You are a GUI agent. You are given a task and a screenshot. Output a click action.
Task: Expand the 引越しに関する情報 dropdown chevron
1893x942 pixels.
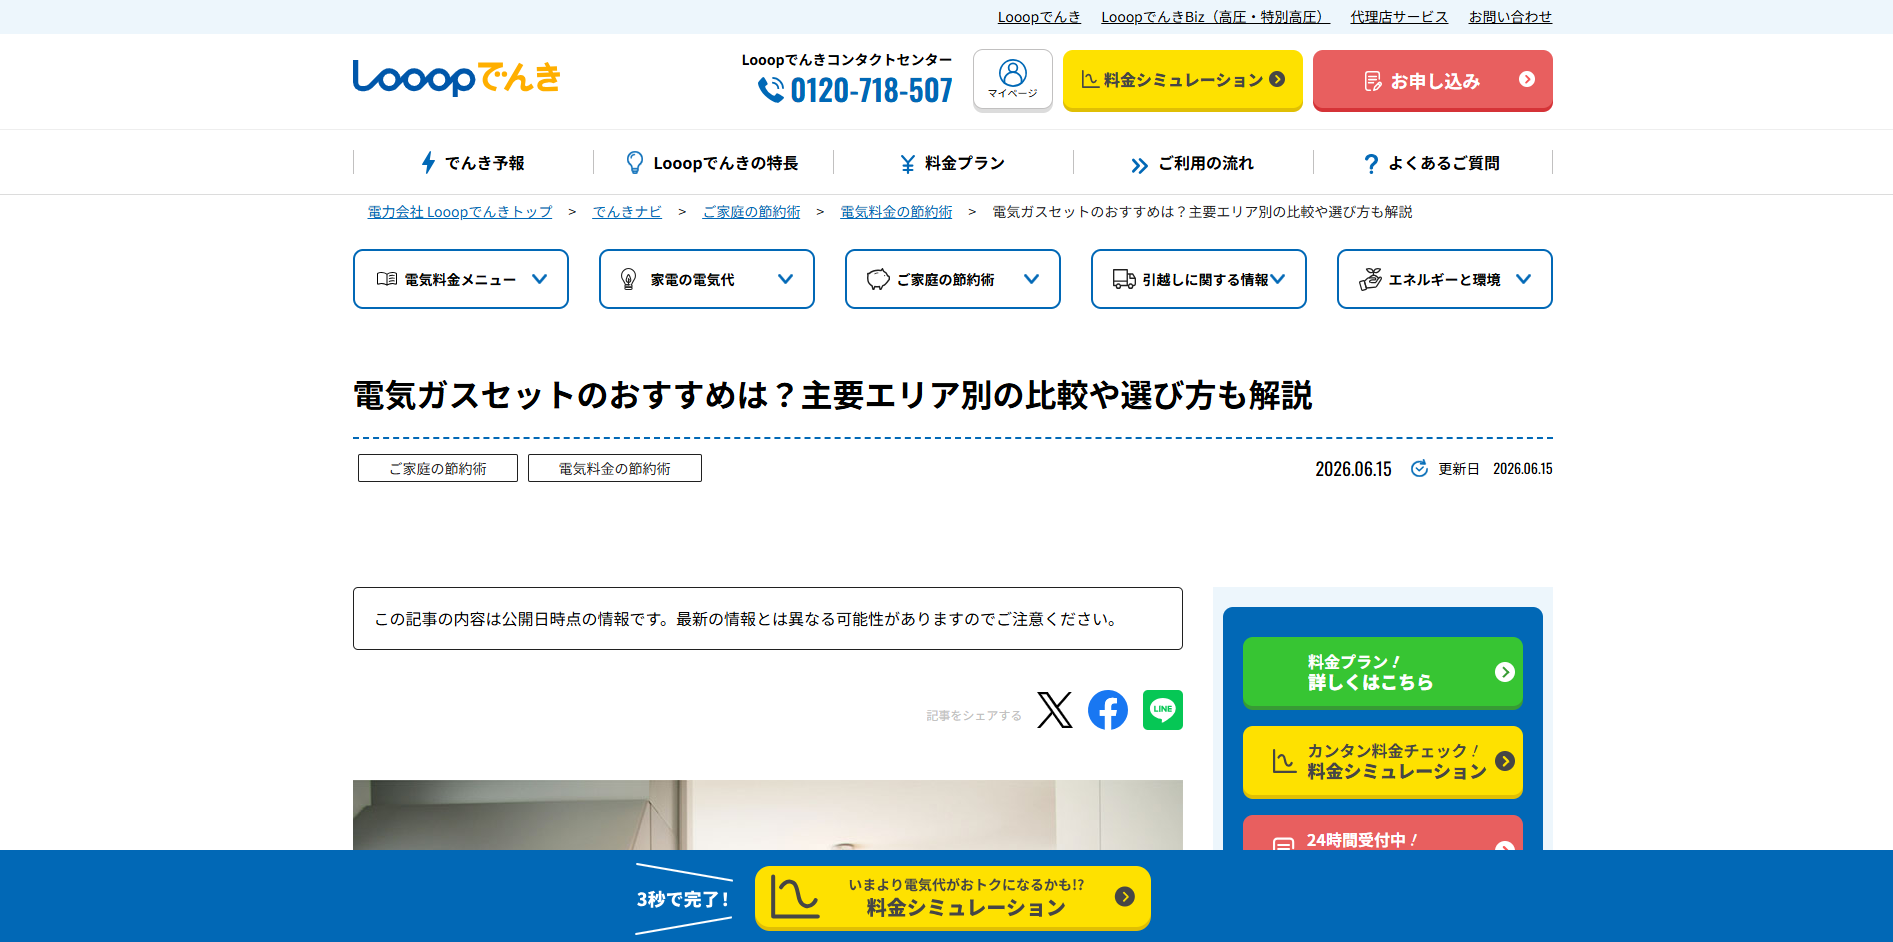point(1278,279)
